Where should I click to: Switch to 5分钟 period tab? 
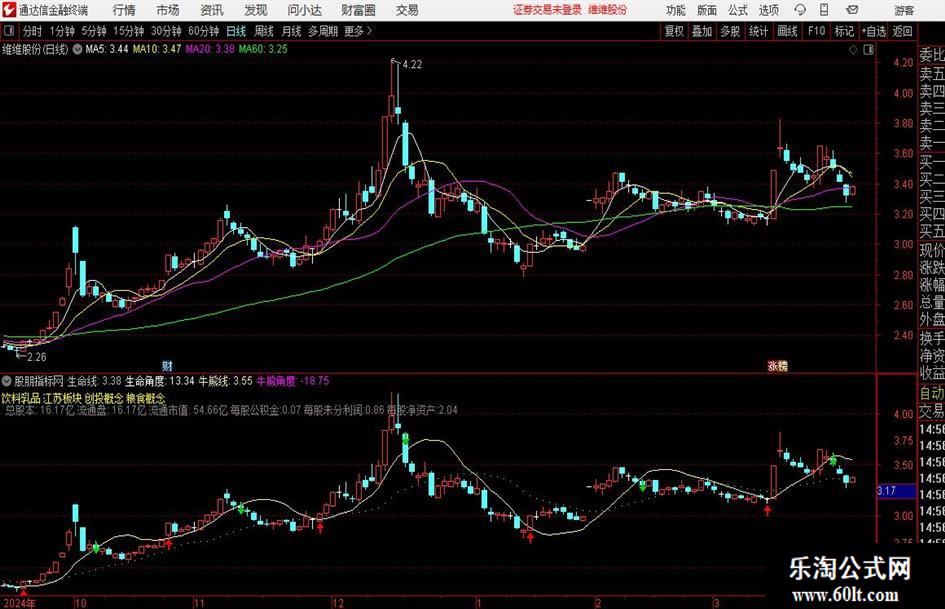coord(94,31)
